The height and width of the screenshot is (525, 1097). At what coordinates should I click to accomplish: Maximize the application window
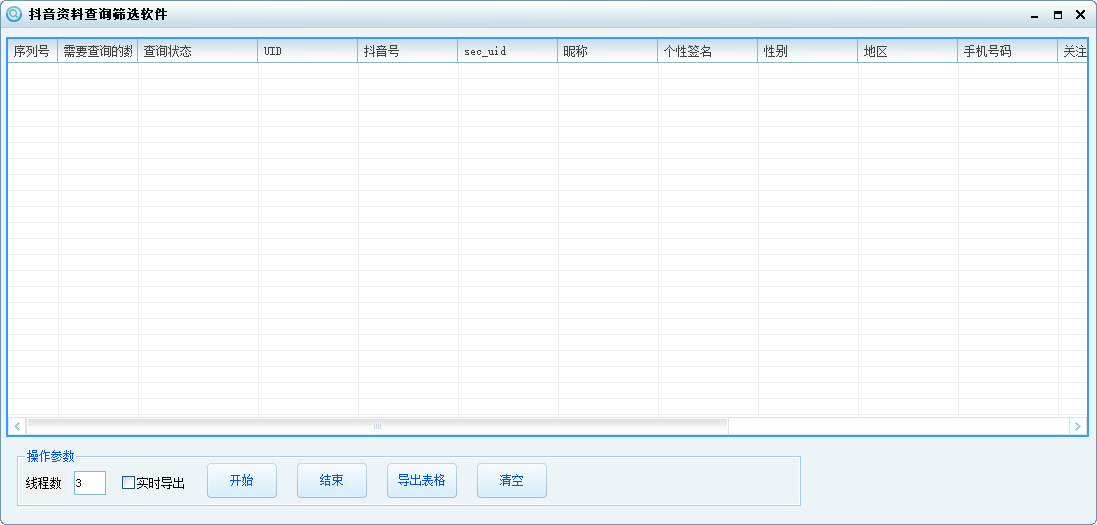click(1058, 15)
